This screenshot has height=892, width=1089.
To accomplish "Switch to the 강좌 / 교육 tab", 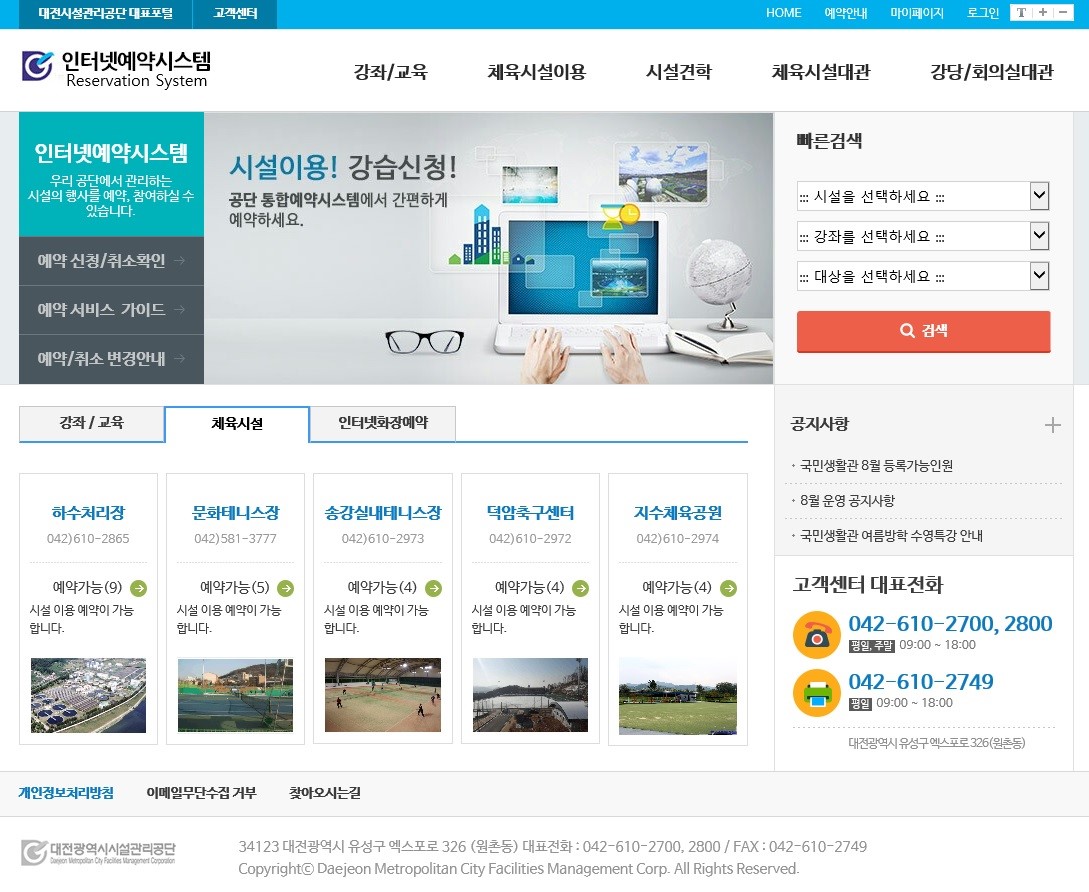I will point(91,424).
